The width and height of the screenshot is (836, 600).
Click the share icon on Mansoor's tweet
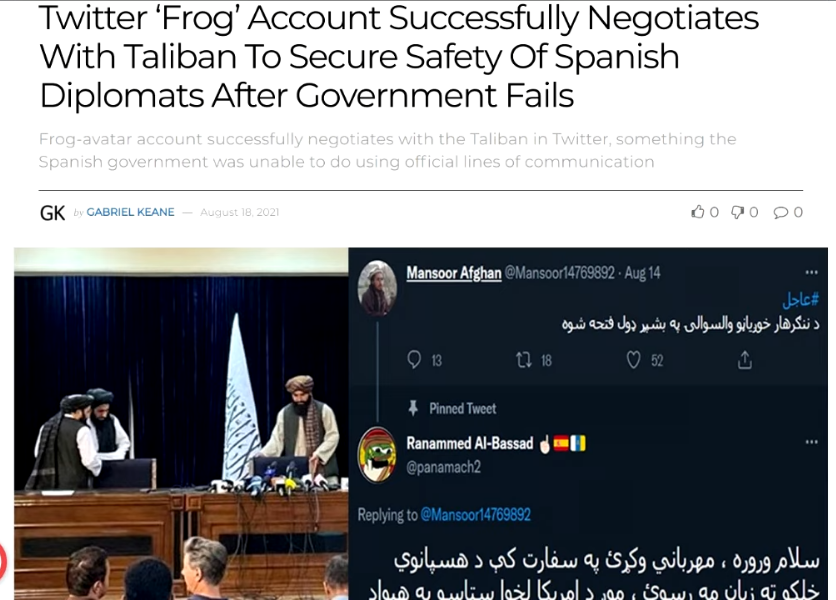coord(745,360)
